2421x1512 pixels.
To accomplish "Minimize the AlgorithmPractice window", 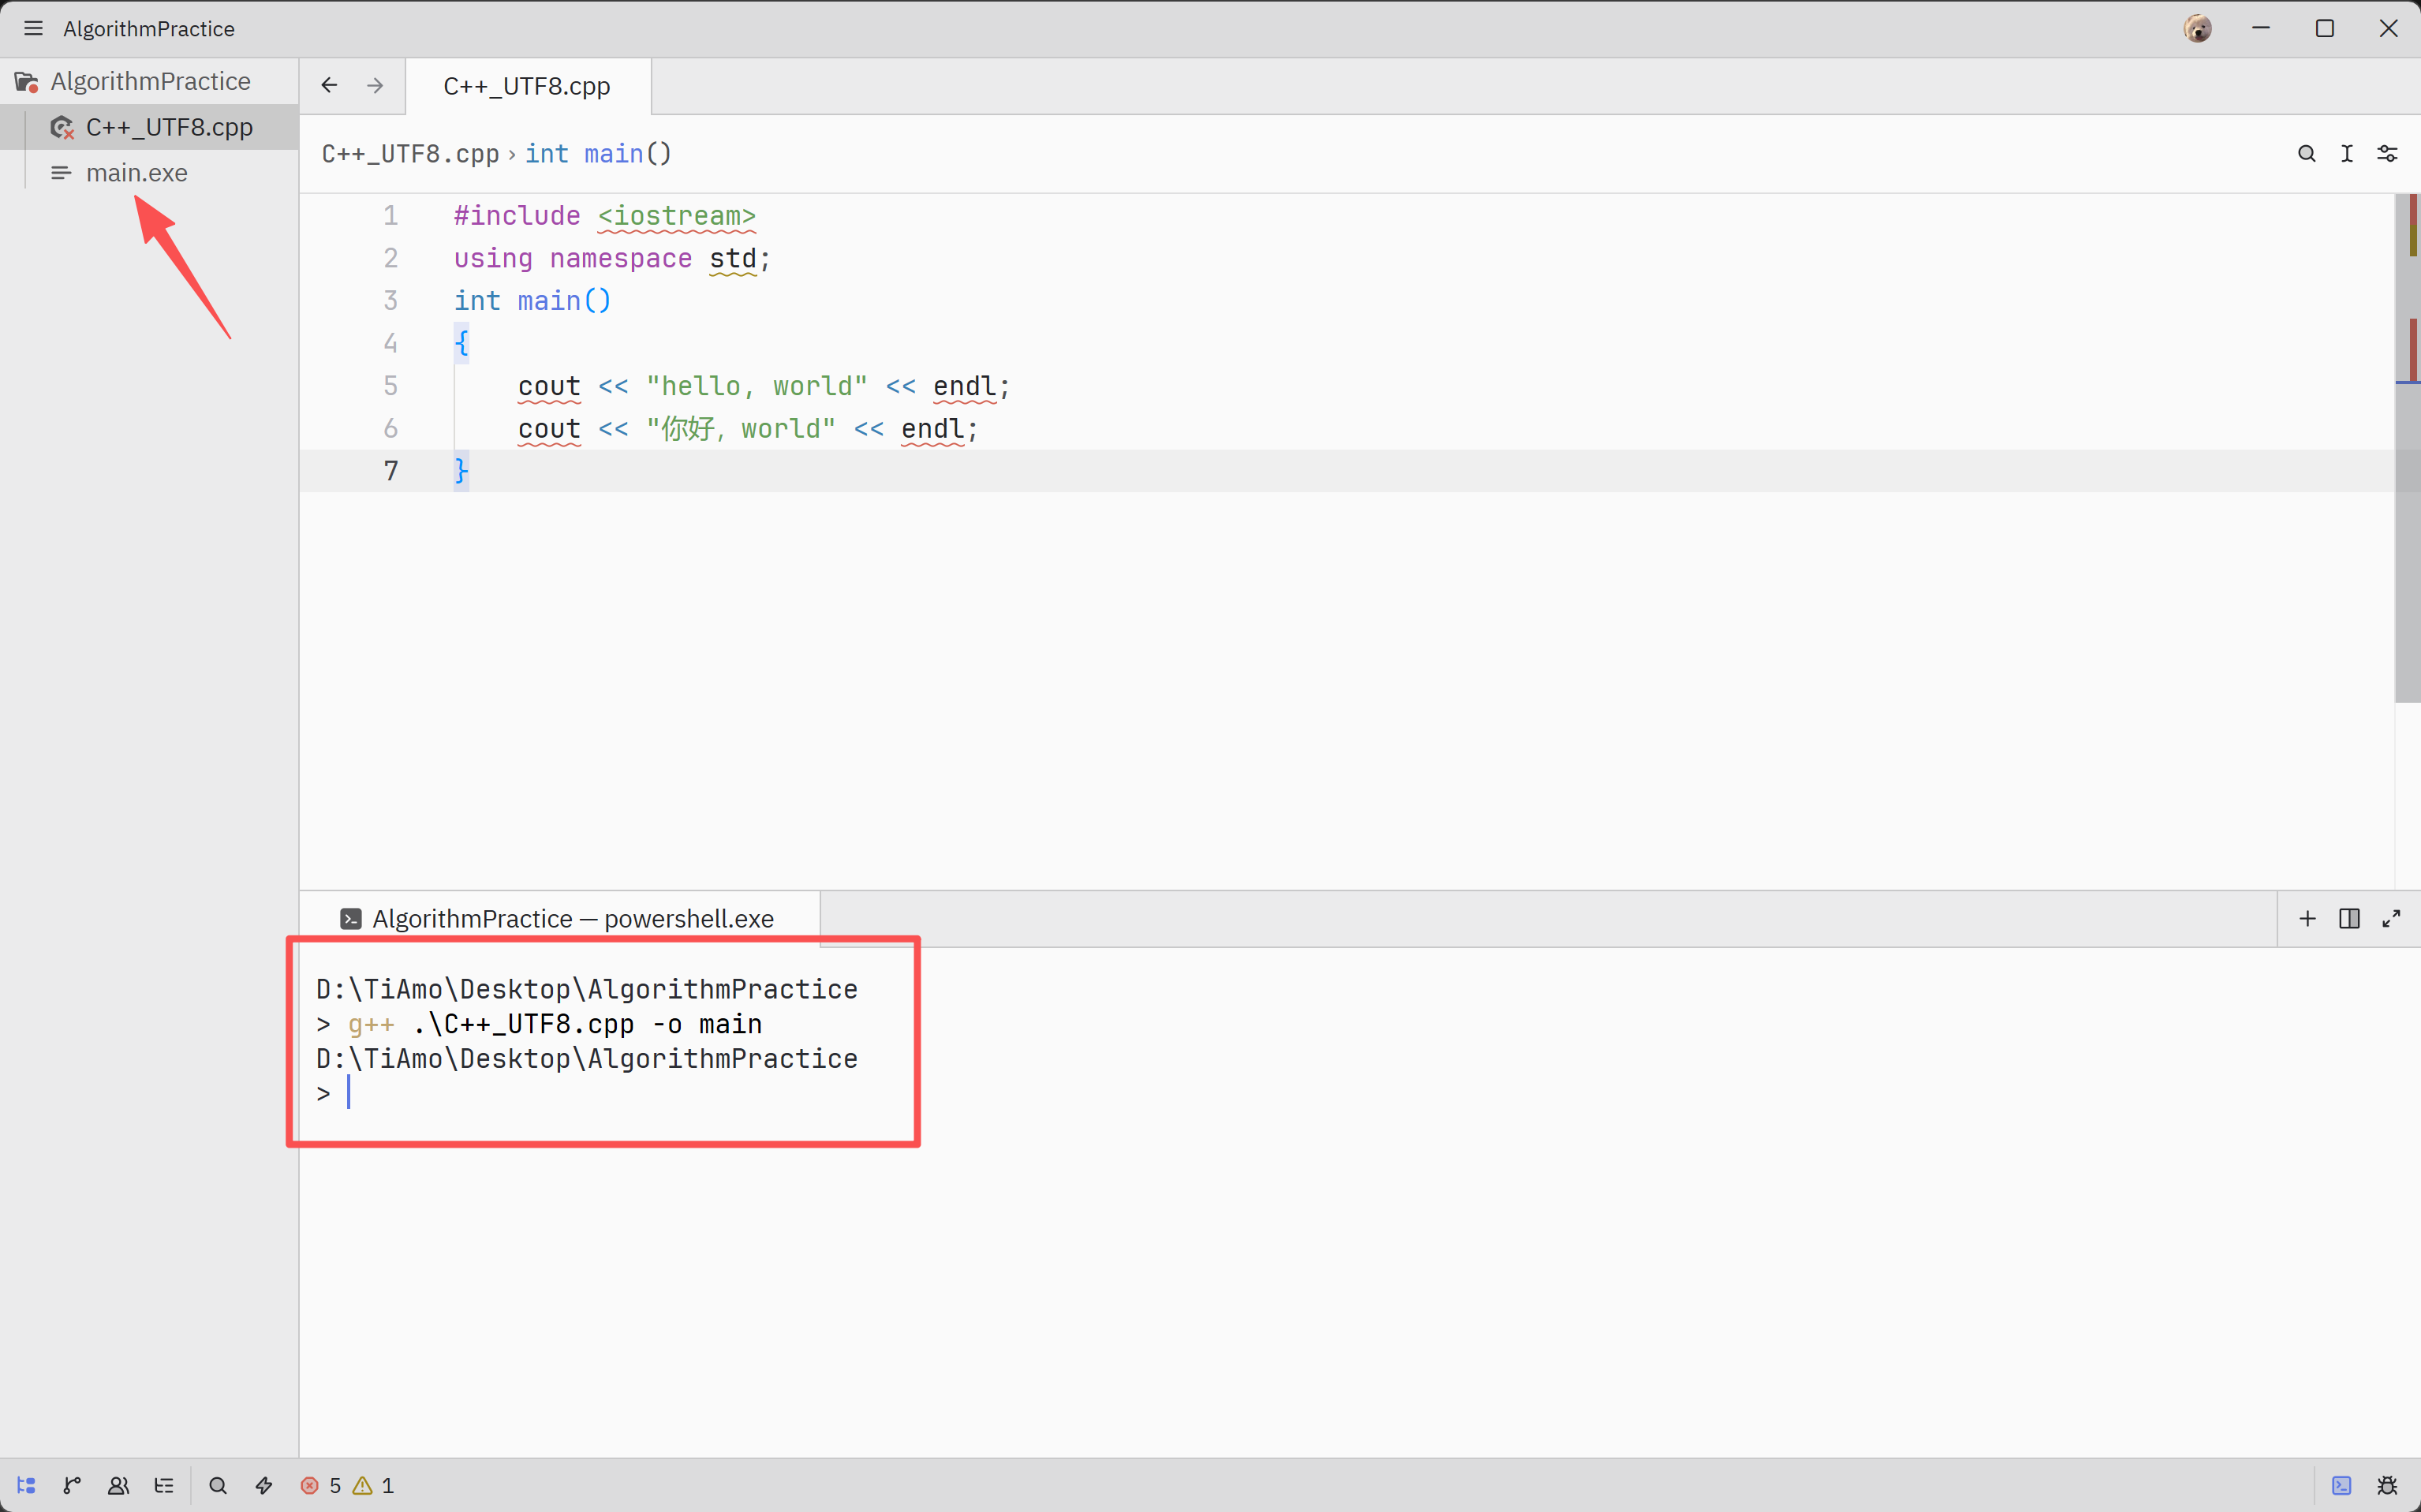I will coord(2261,28).
